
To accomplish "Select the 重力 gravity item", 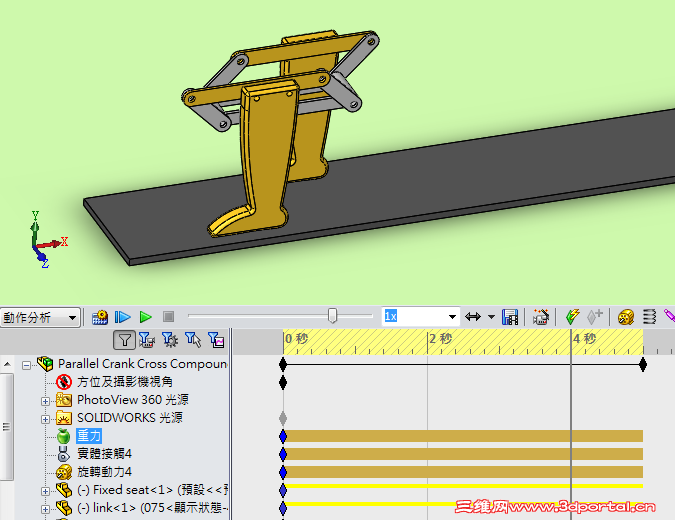I will 89,436.
